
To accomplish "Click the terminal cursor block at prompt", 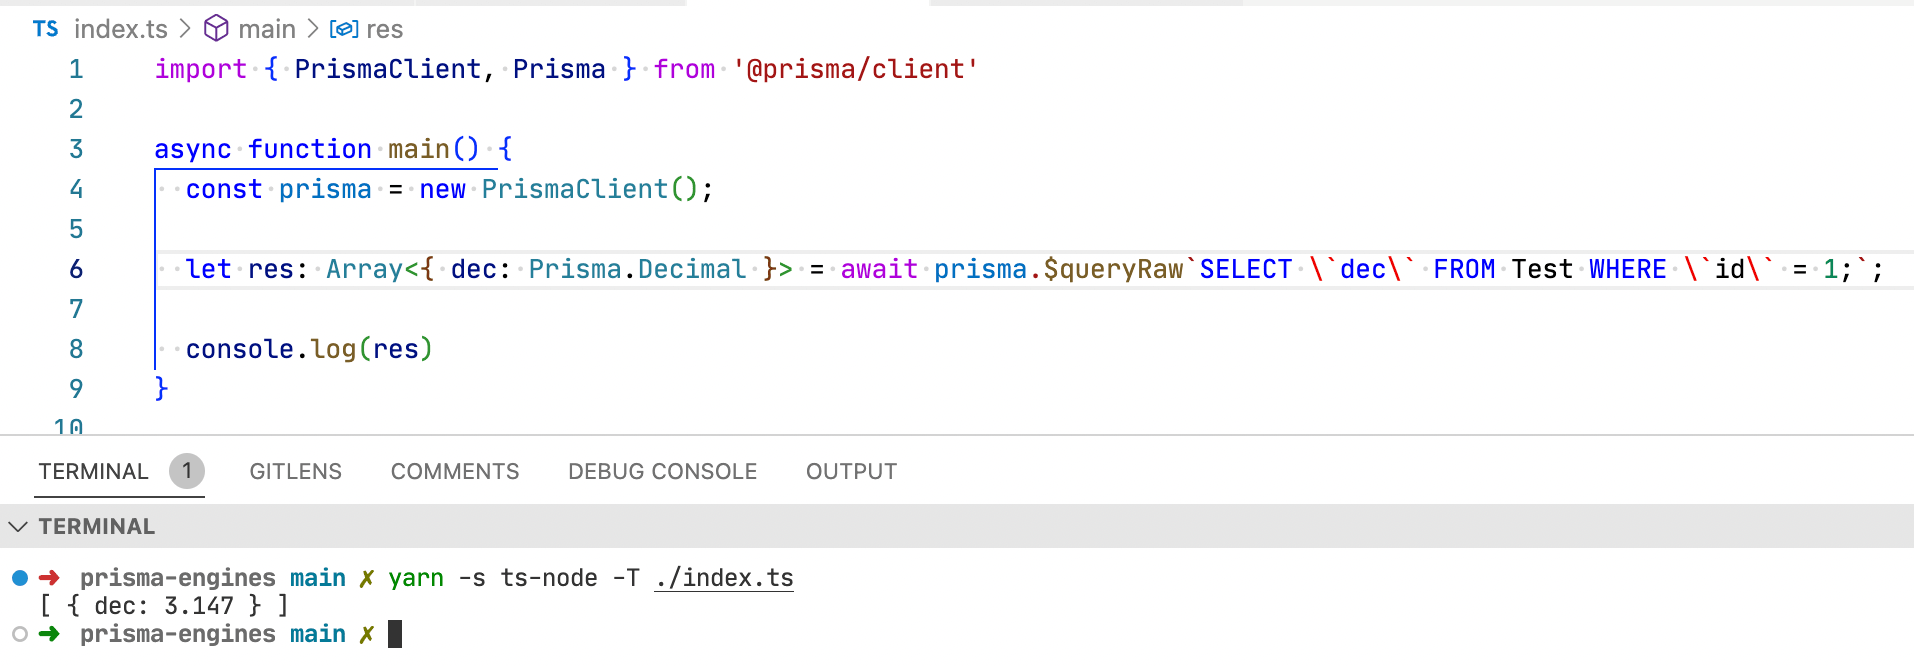I will [x=395, y=634].
